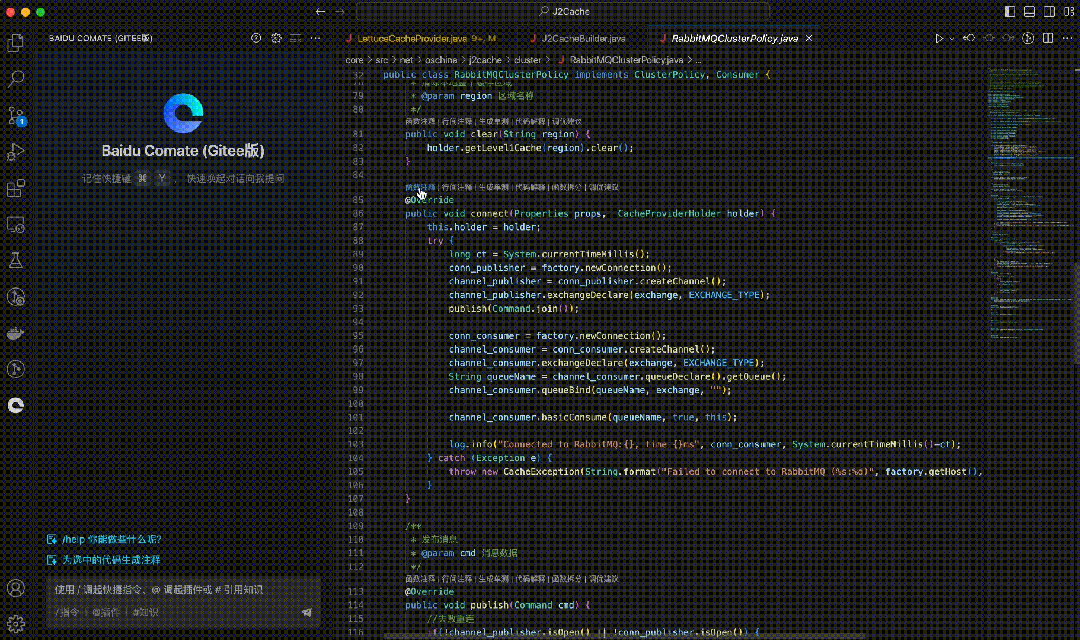
Task: Open Comate panel more actions menu
Action: point(315,38)
